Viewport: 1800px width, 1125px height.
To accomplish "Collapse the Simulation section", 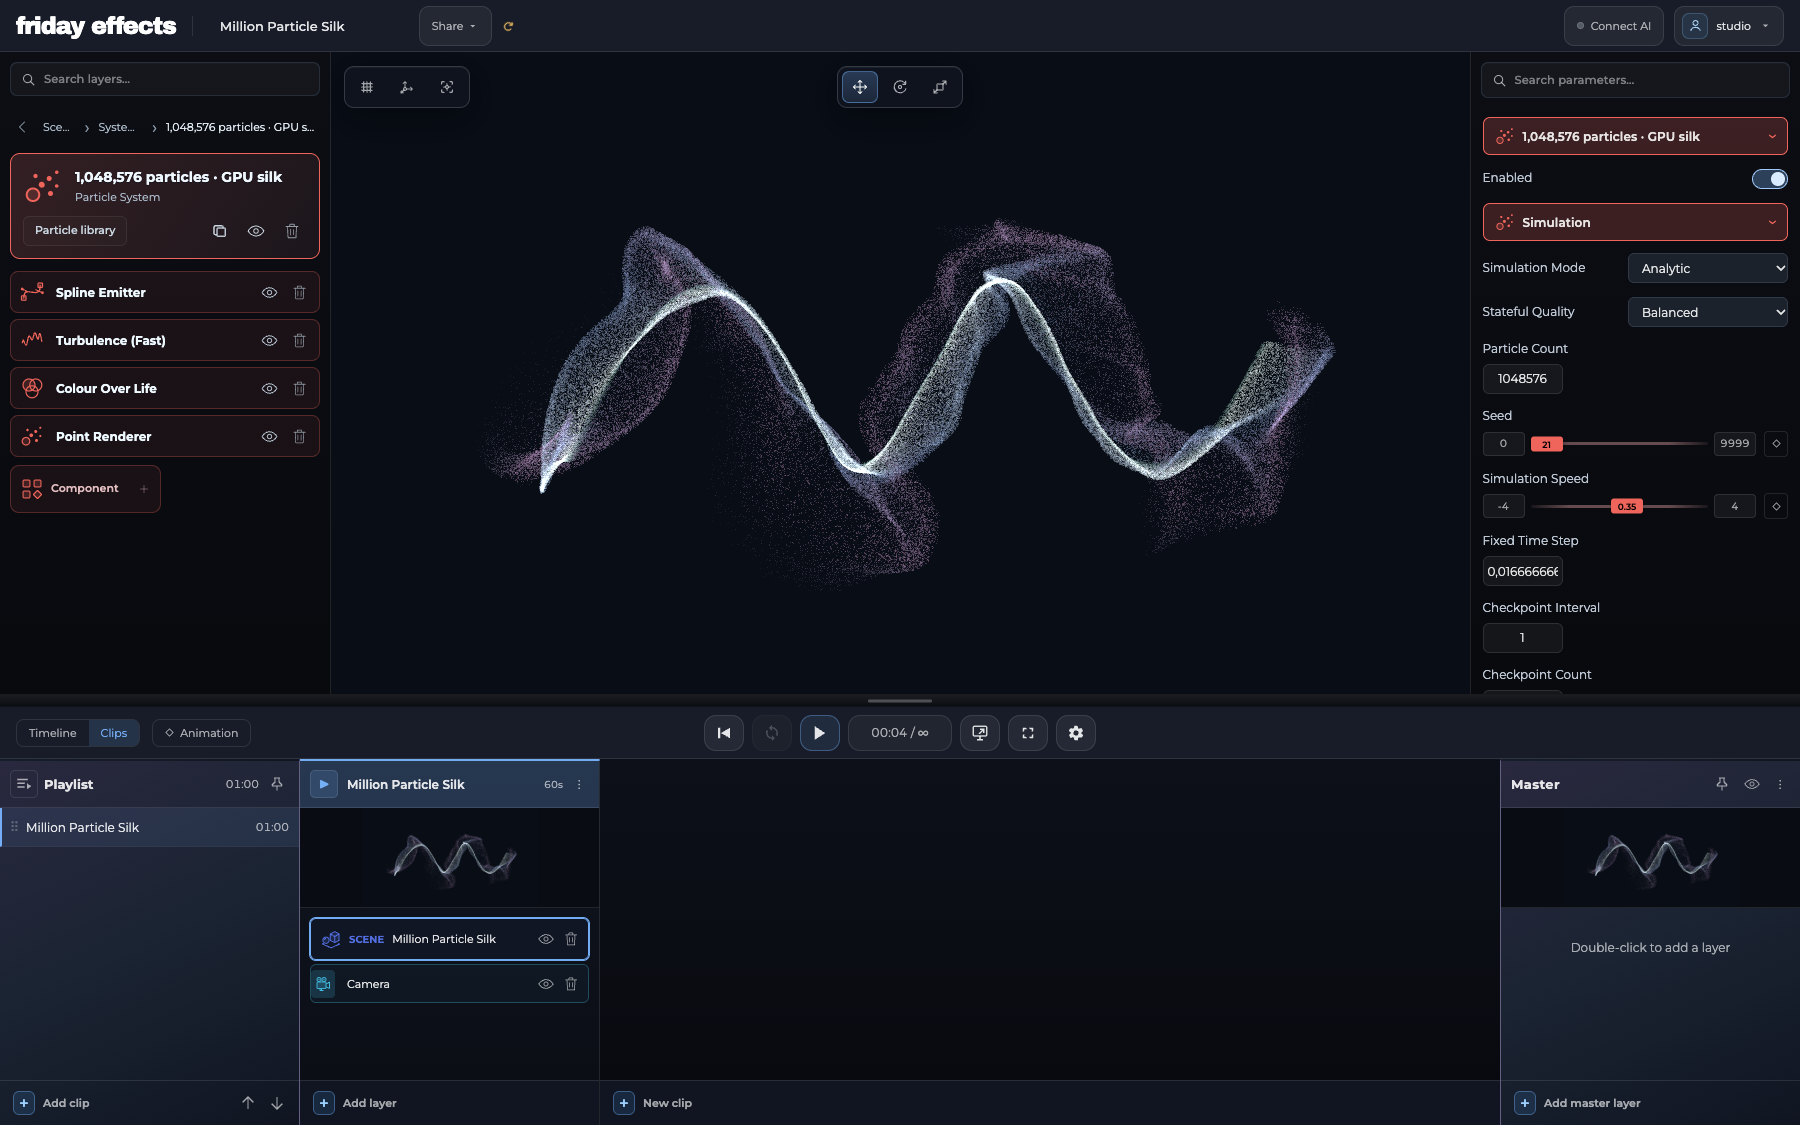I will [1635, 222].
